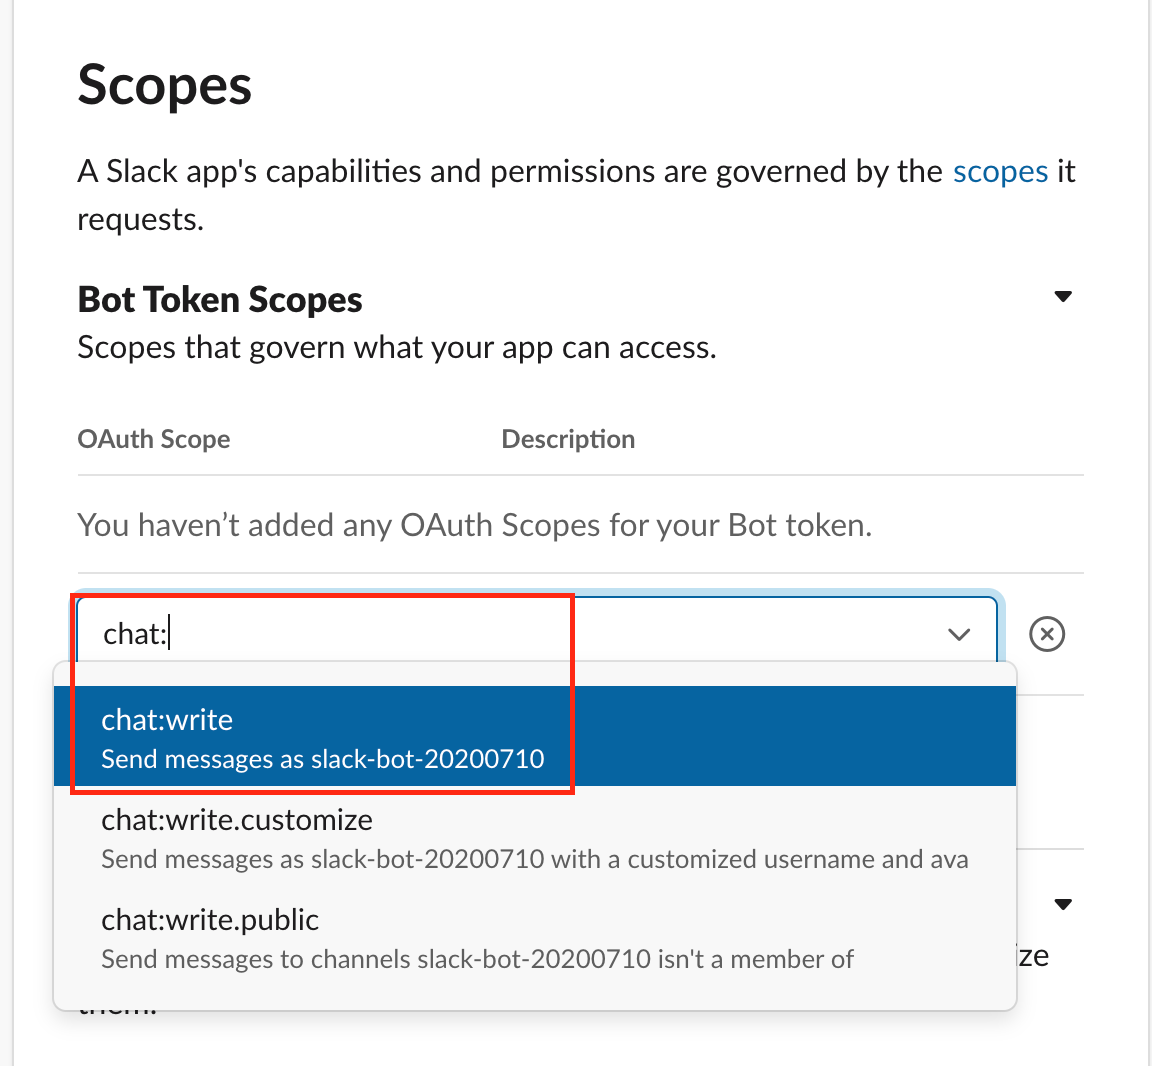
Task: Follow the blue scopes hyperlink
Action: [1000, 171]
